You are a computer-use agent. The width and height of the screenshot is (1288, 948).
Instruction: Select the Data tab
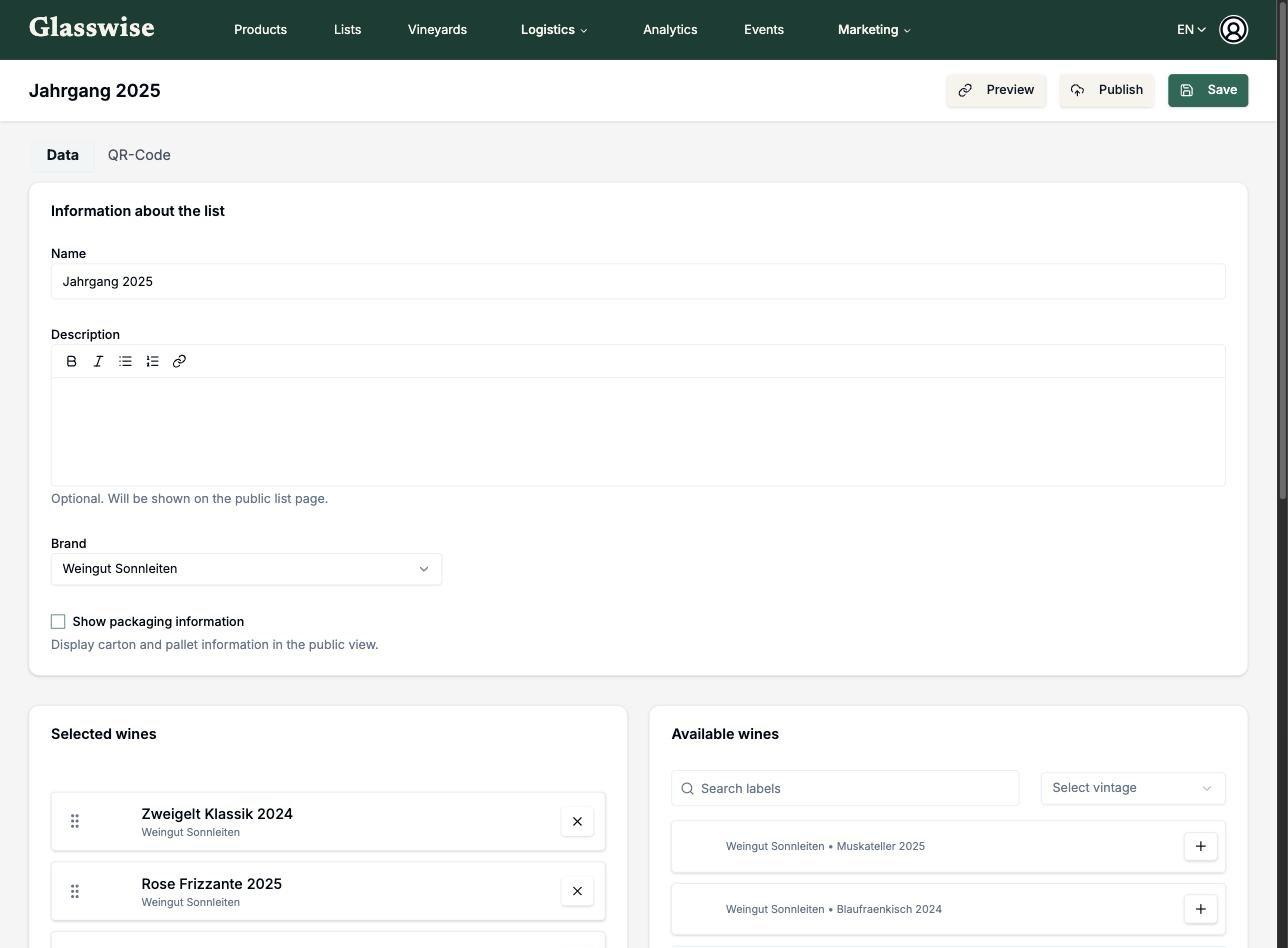(62, 155)
